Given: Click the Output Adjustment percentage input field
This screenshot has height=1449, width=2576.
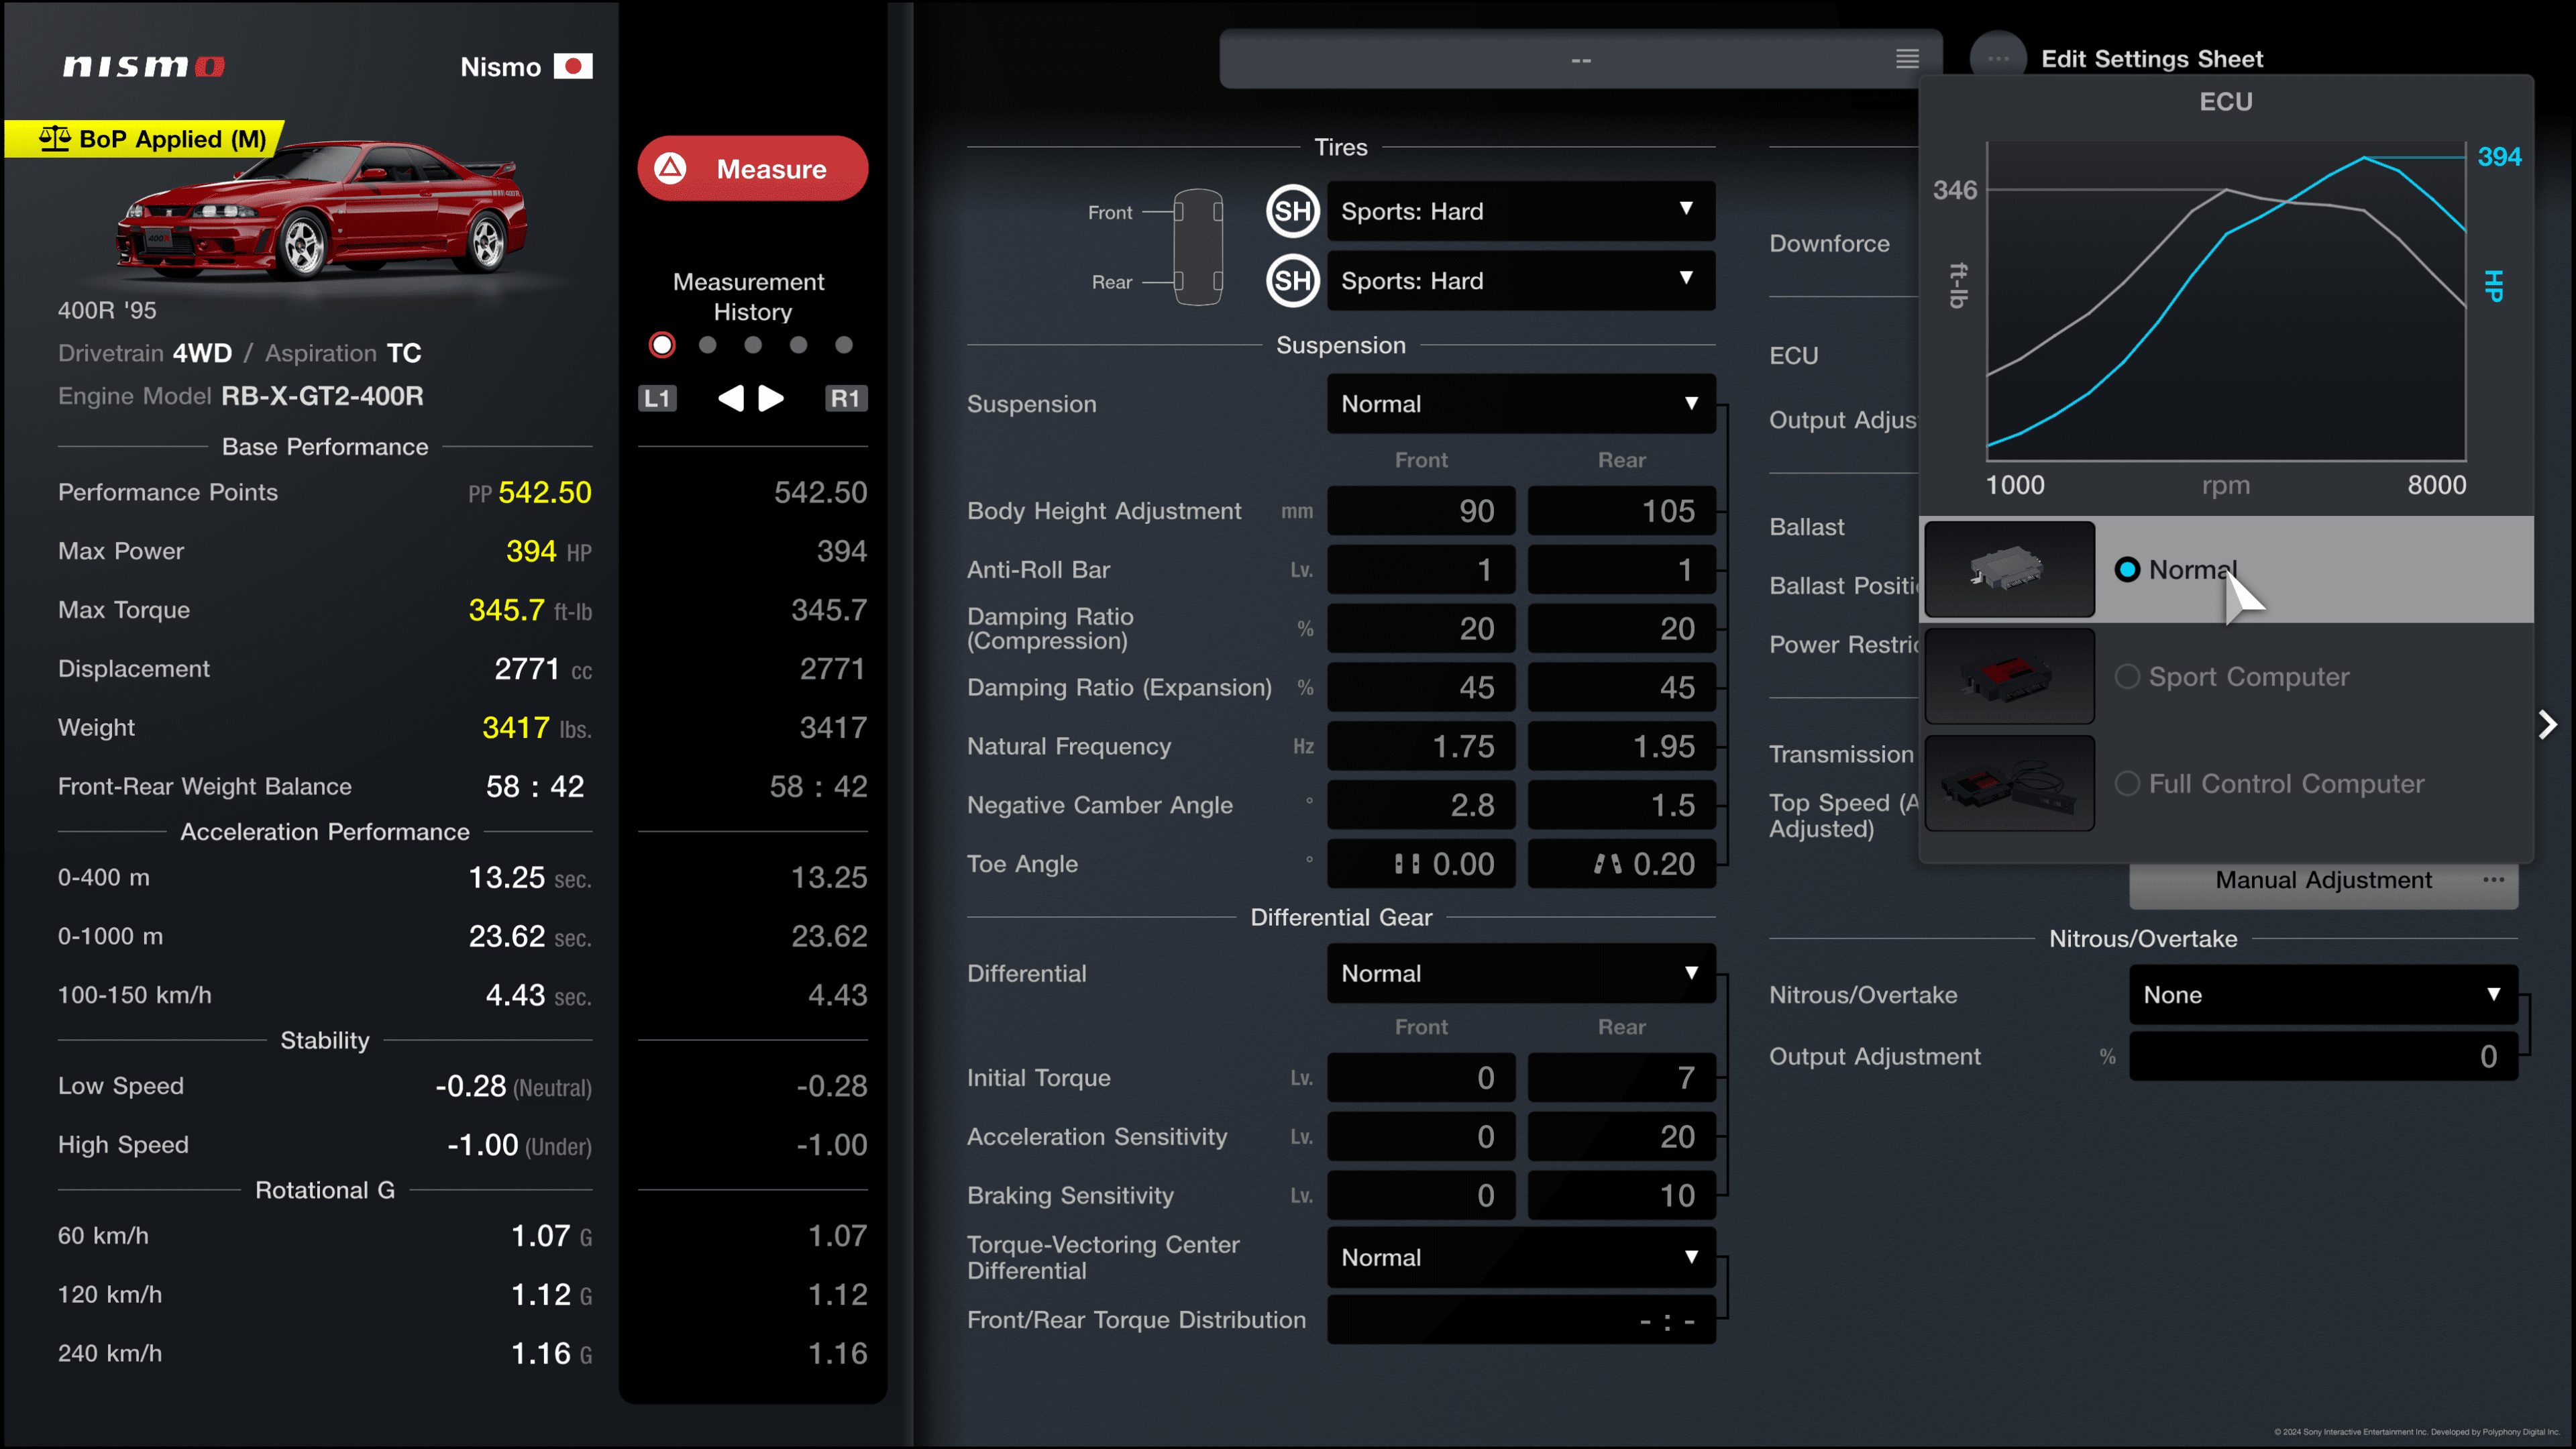Looking at the screenshot, I should coord(2323,1057).
